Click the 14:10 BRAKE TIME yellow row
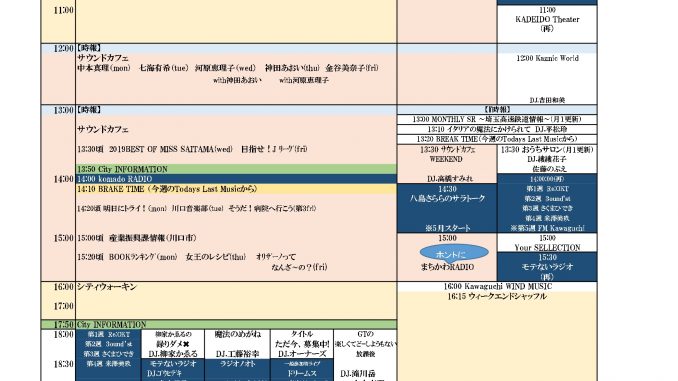678x381 pixels. [x=236, y=189]
